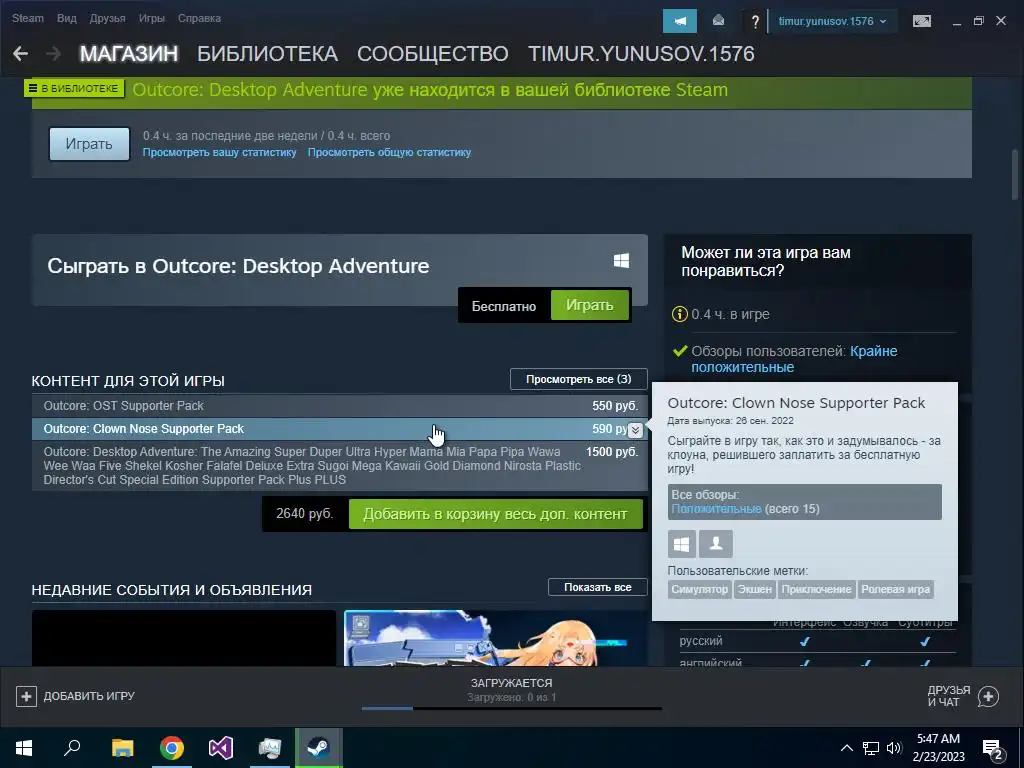Click the volume speaker tray icon
The image size is (1024, 768).
[x=894, y=748]
